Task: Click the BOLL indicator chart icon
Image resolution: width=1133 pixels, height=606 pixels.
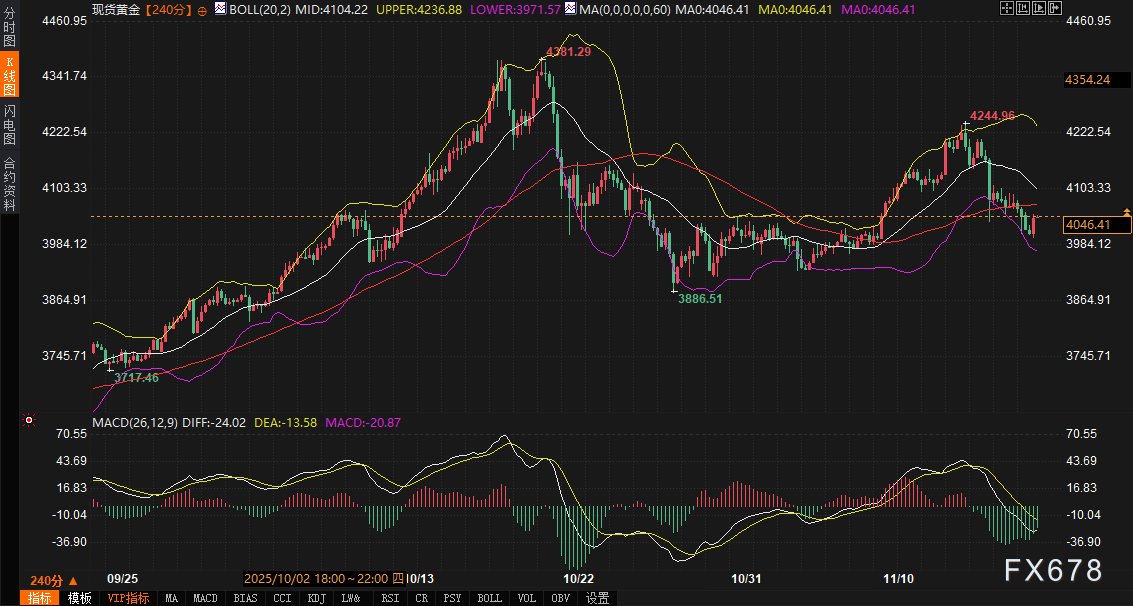Action: (221, 8)
